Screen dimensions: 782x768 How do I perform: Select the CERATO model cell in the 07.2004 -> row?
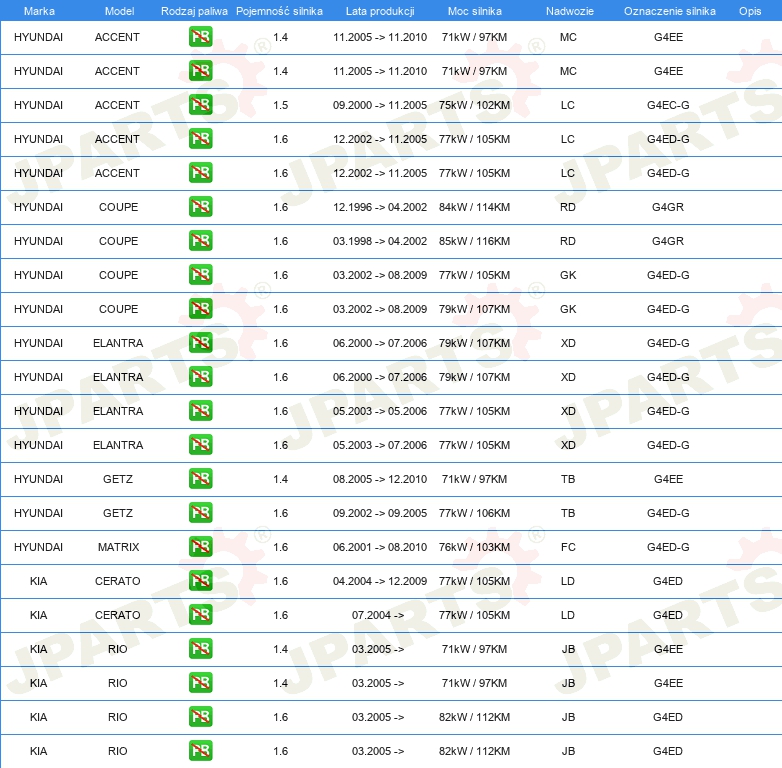click(x=118, y=615)
